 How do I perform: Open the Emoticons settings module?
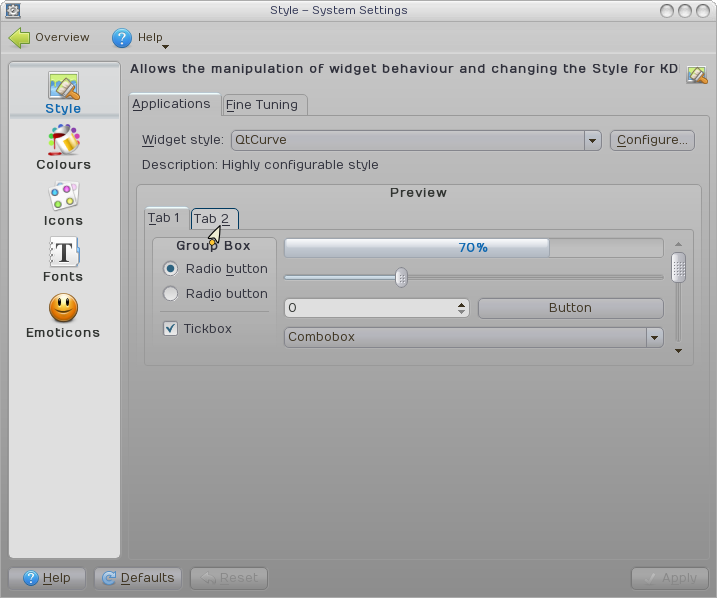click(x=64, y=316)
